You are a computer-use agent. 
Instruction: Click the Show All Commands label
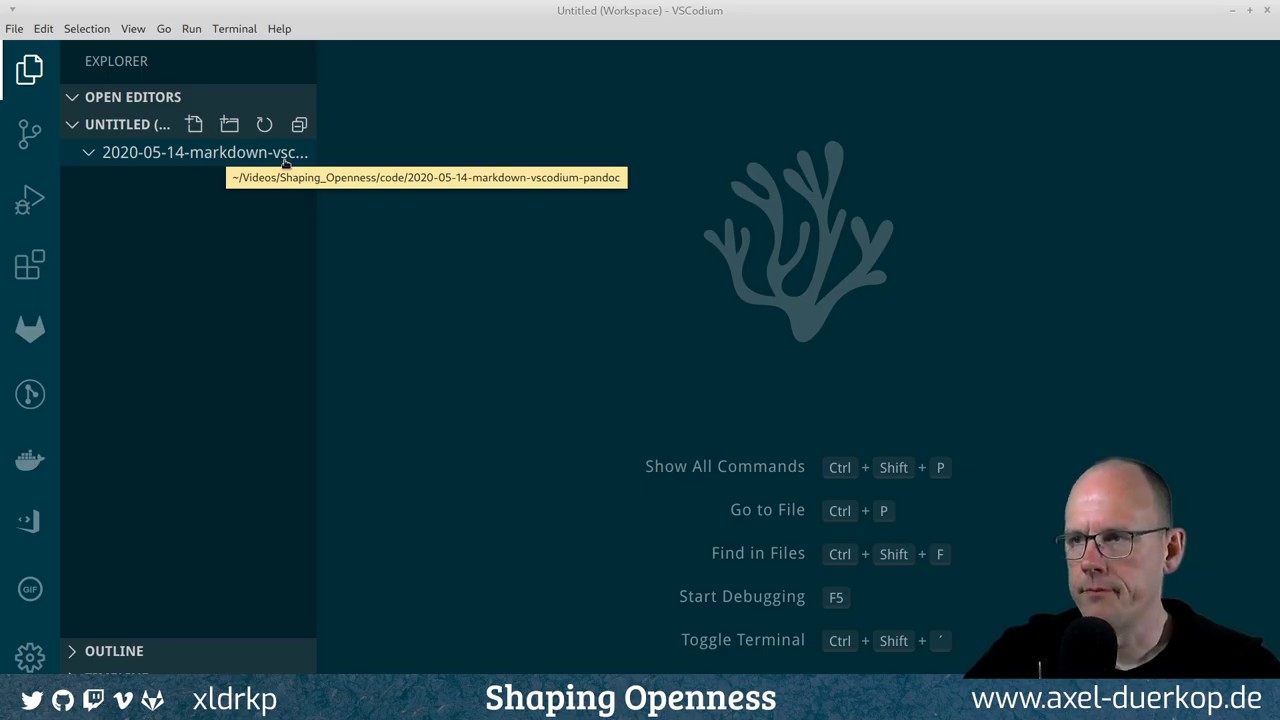(x=725, y=467)
